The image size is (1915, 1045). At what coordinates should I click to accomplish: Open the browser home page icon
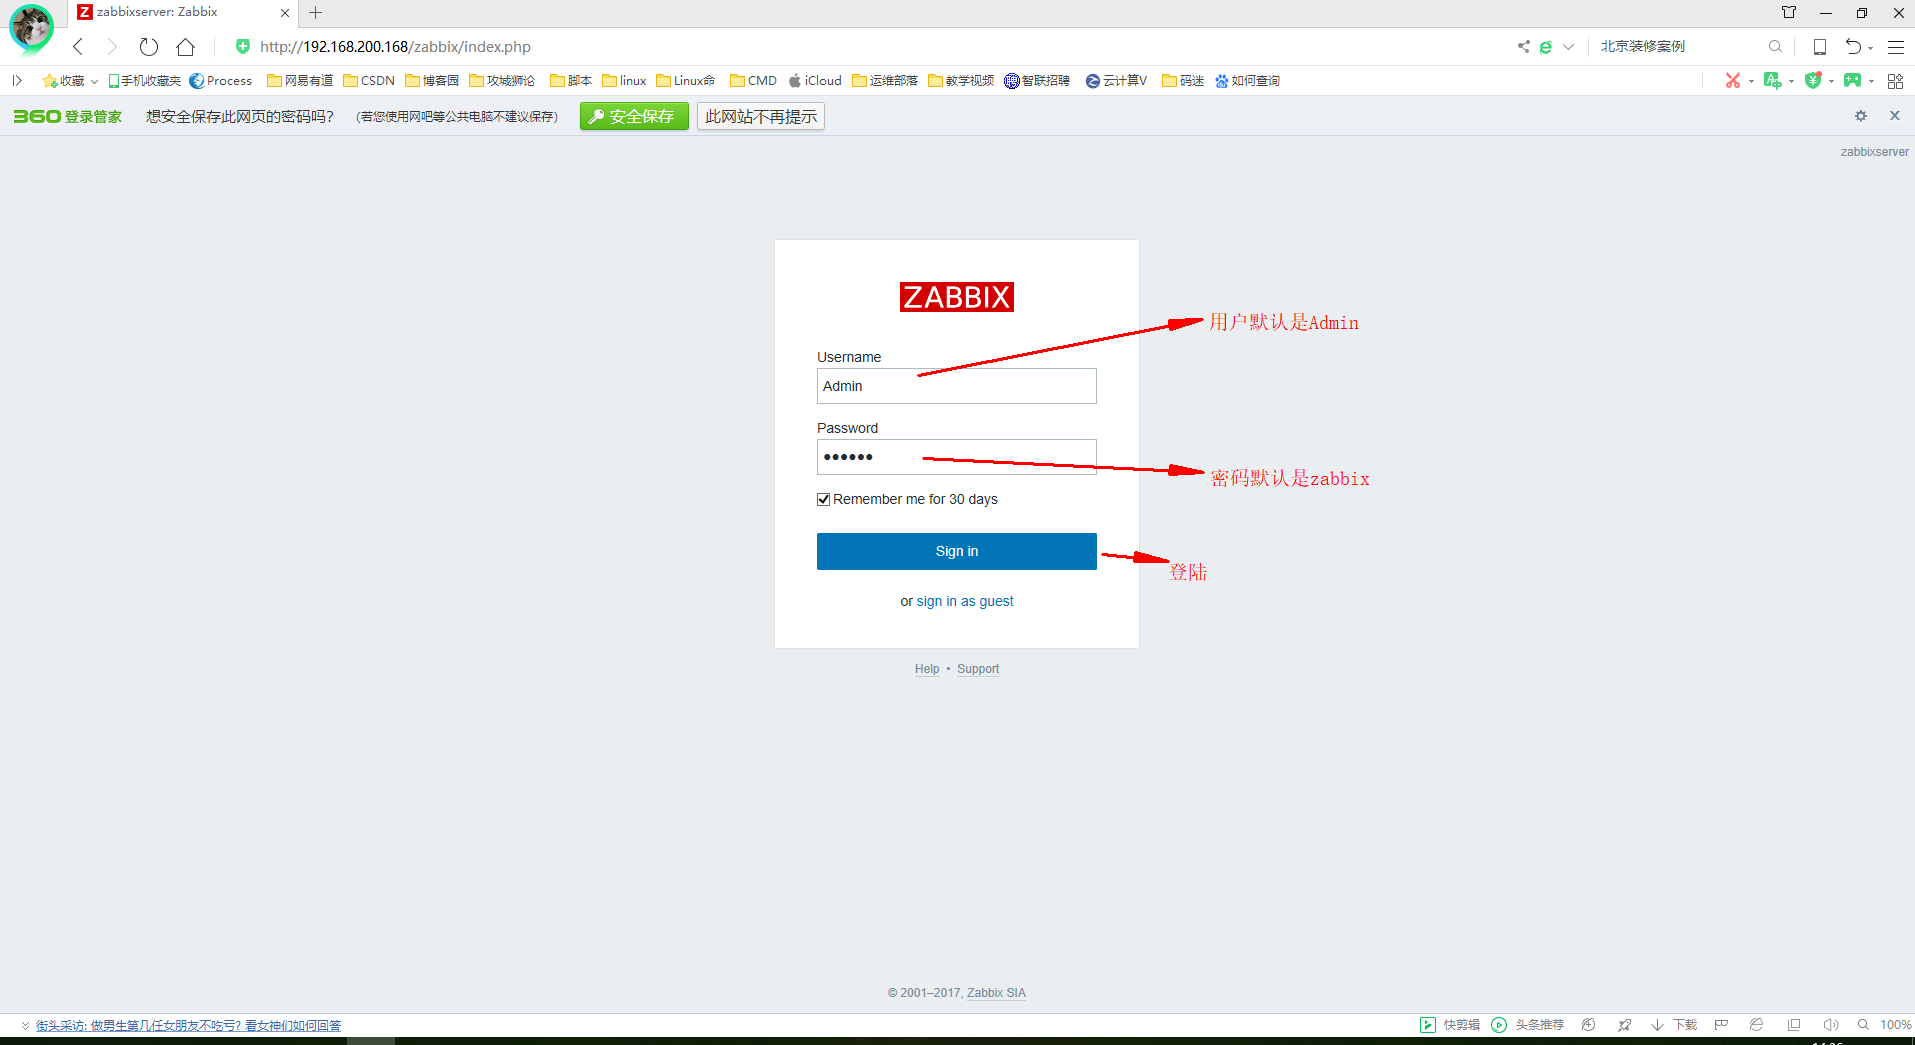(x=185, y=47)
